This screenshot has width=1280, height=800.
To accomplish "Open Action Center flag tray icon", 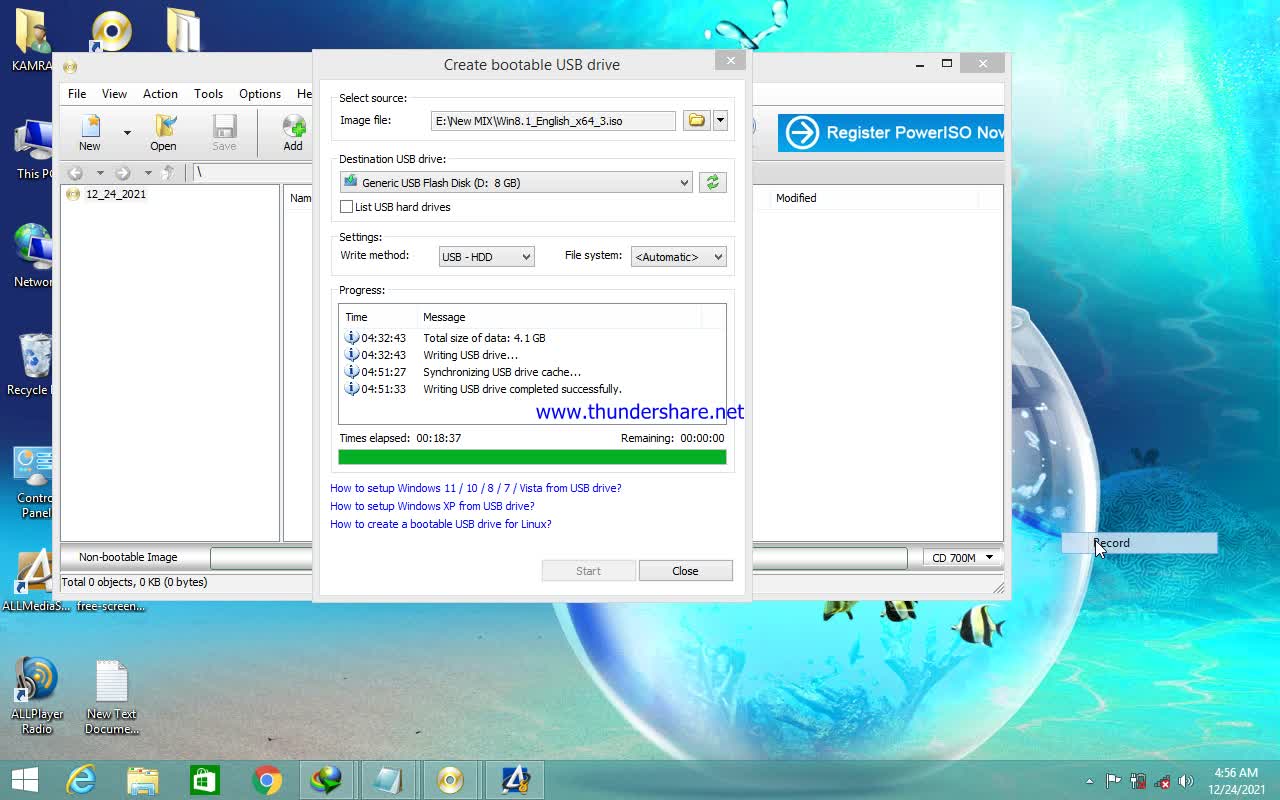I will pos(1114,781).
